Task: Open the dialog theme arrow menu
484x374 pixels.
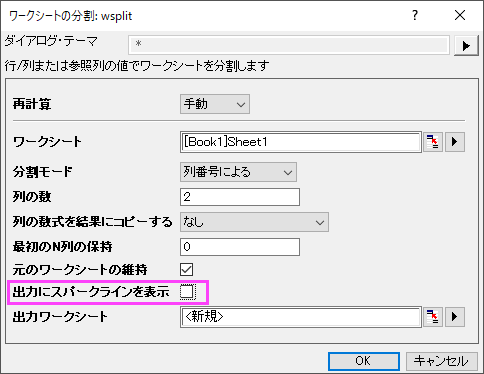Action: click(466, 45)
